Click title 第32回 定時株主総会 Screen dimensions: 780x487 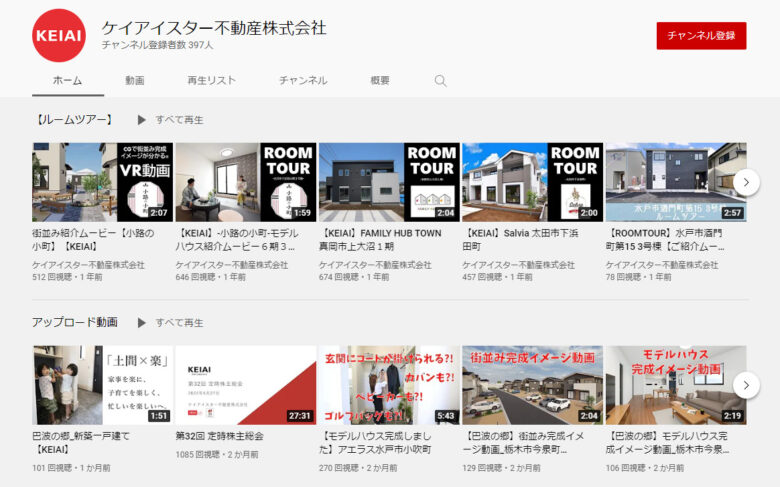point(219,436)
